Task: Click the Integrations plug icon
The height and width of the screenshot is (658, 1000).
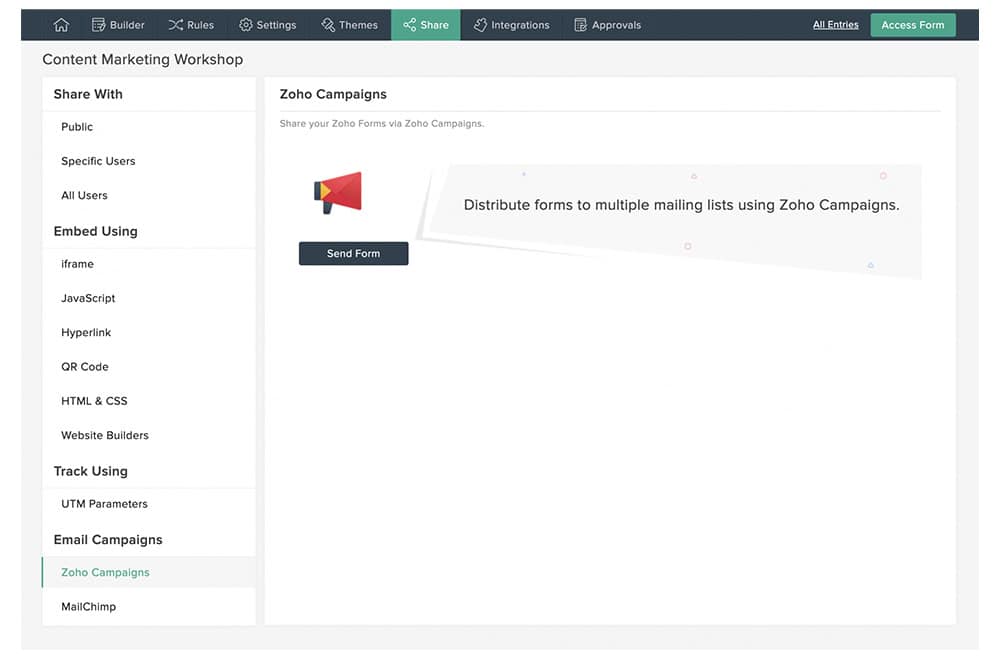Action: click(x=480, y=25)
